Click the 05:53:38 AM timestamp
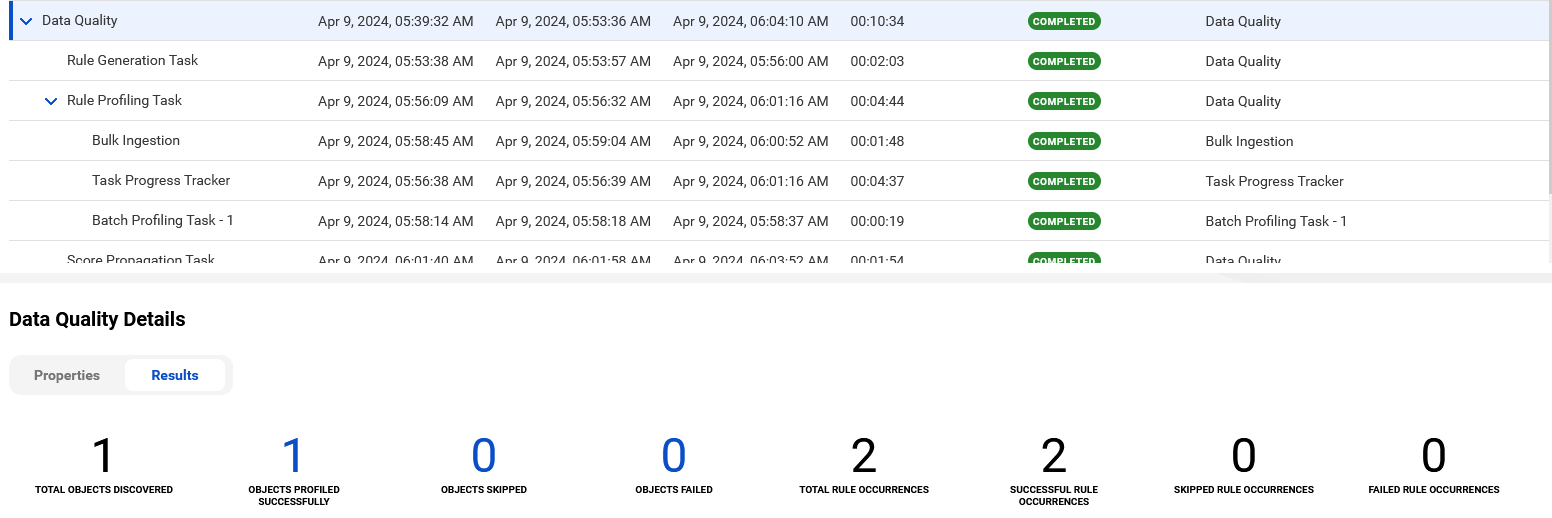The width and height of the screenshot is (1552, 518). (395, 61)
